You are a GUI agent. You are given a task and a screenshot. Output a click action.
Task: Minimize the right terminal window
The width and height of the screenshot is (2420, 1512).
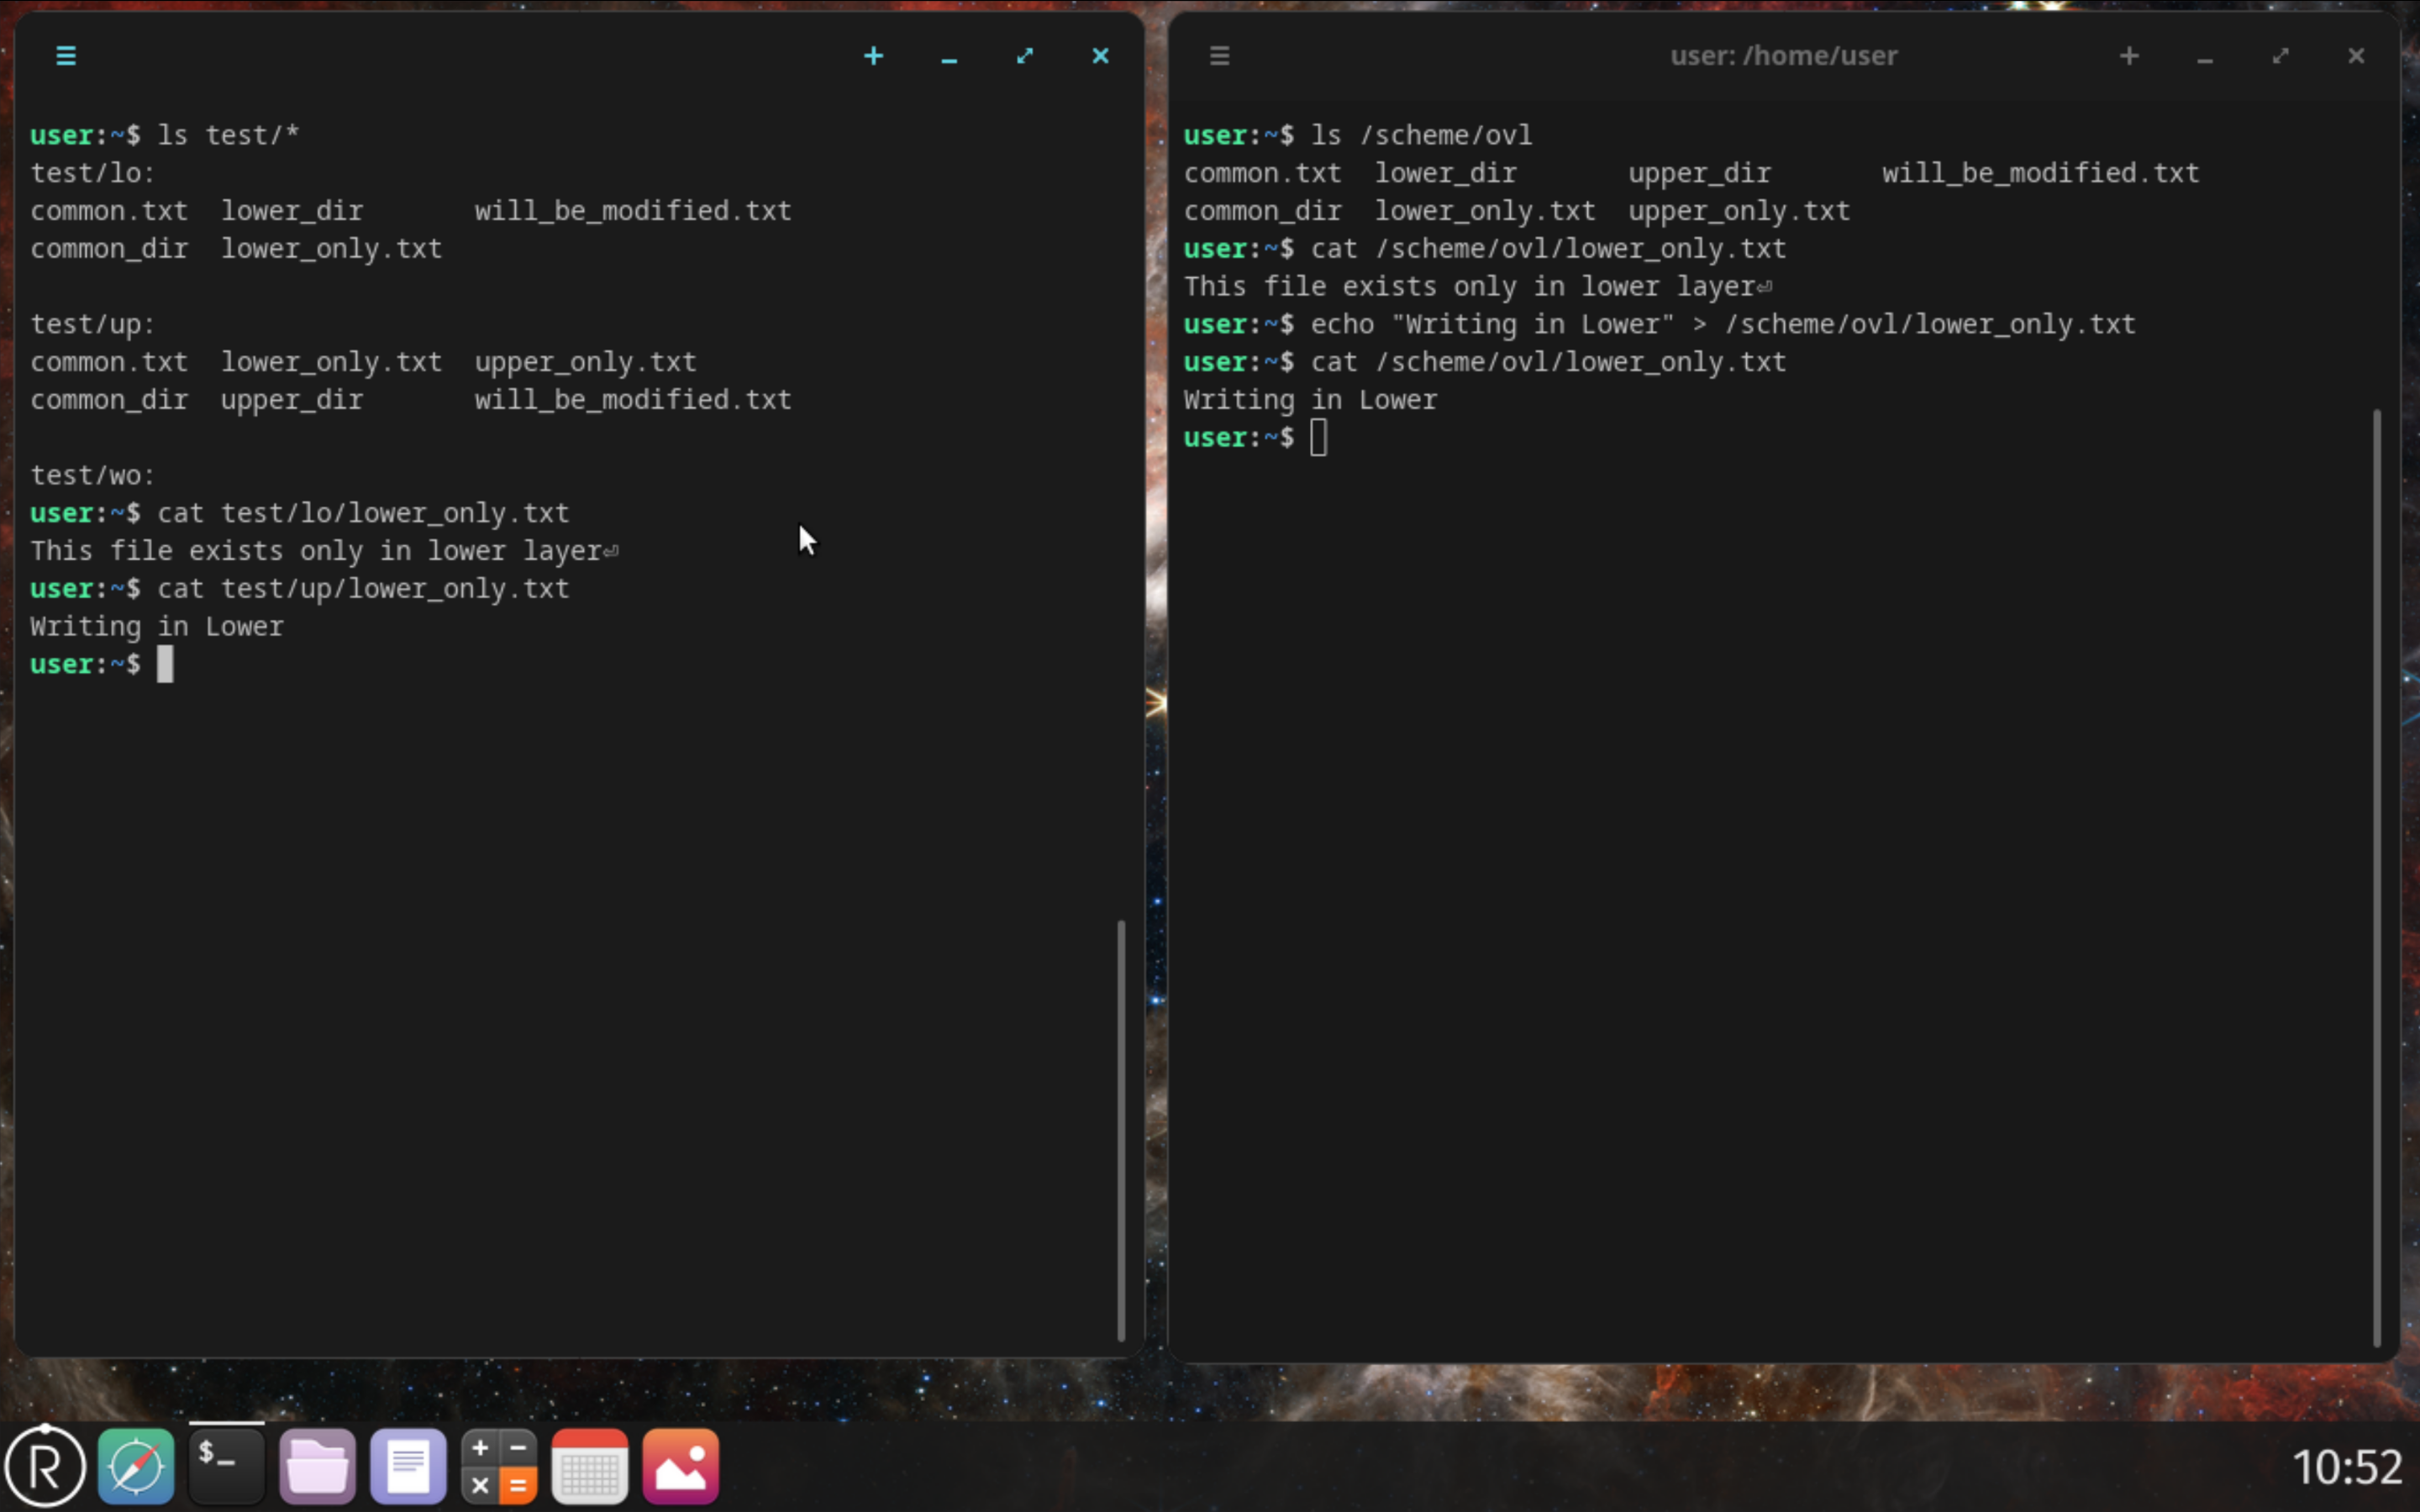coord(2204,56)
